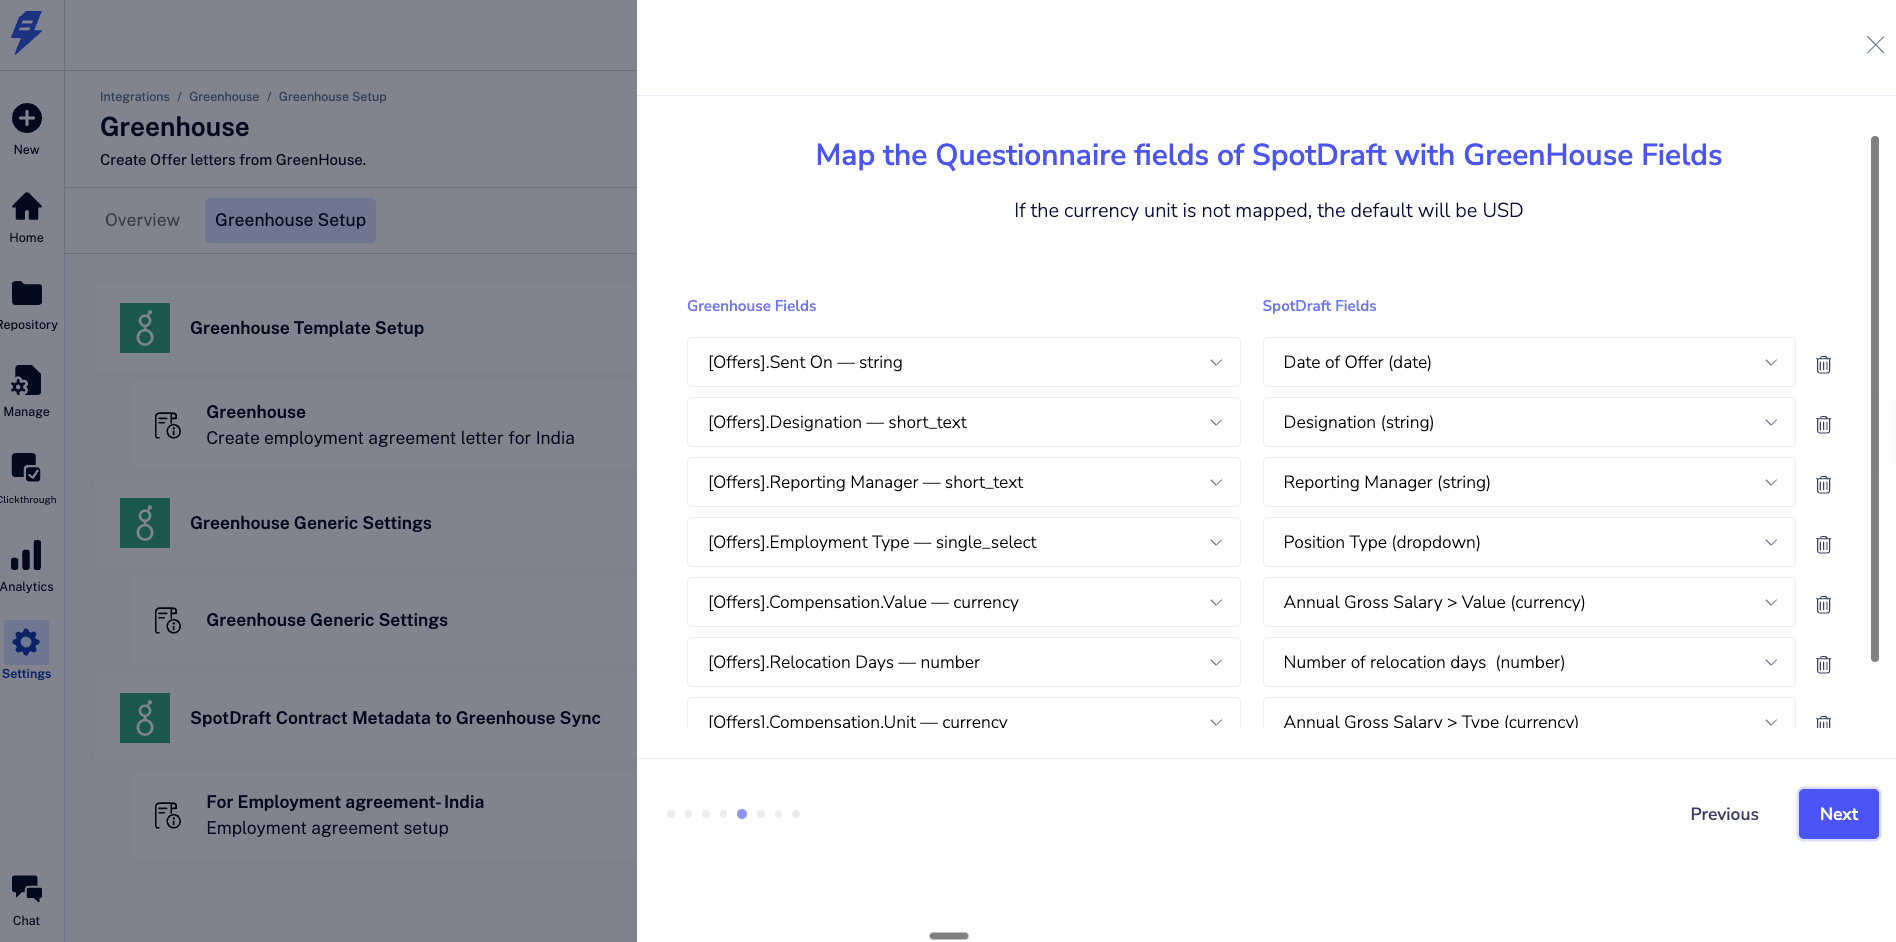The image size is (1896, 942).
Task: Open Number of relocation days dropdown
Action: (x=1529, y=662)
